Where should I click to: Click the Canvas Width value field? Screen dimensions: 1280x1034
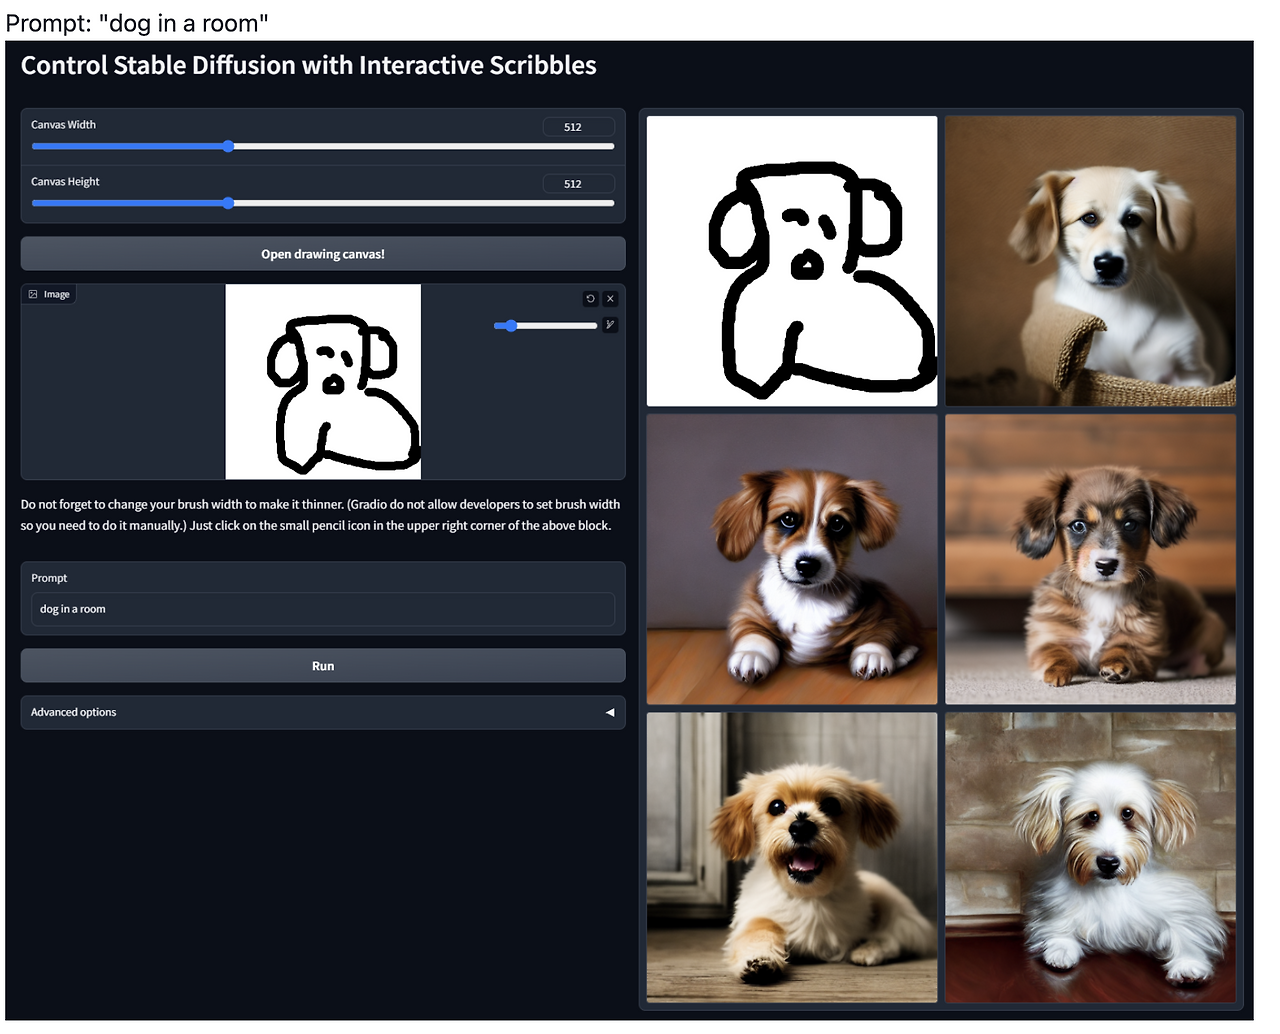[x=579, y=127]
